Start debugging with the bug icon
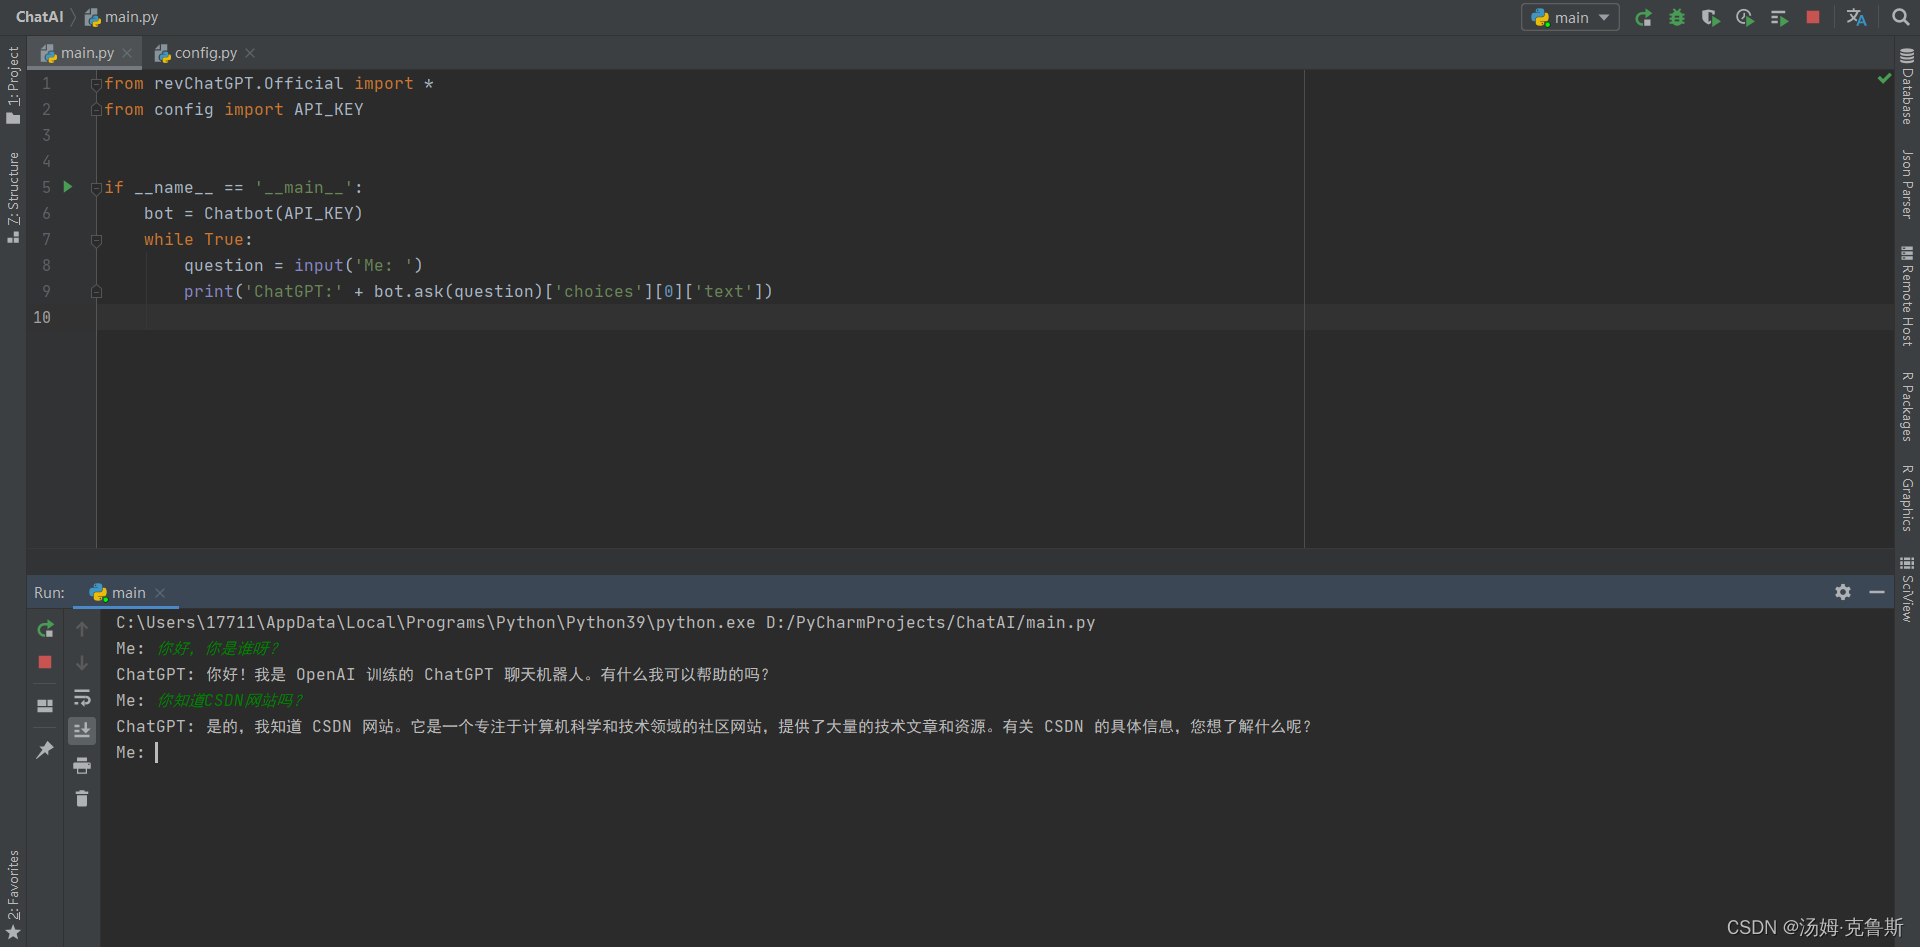 point(1677,18)
